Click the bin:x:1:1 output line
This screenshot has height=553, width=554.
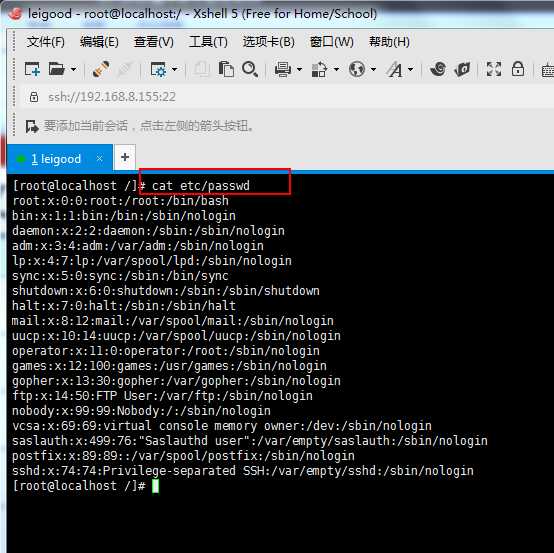click(124, 216)
